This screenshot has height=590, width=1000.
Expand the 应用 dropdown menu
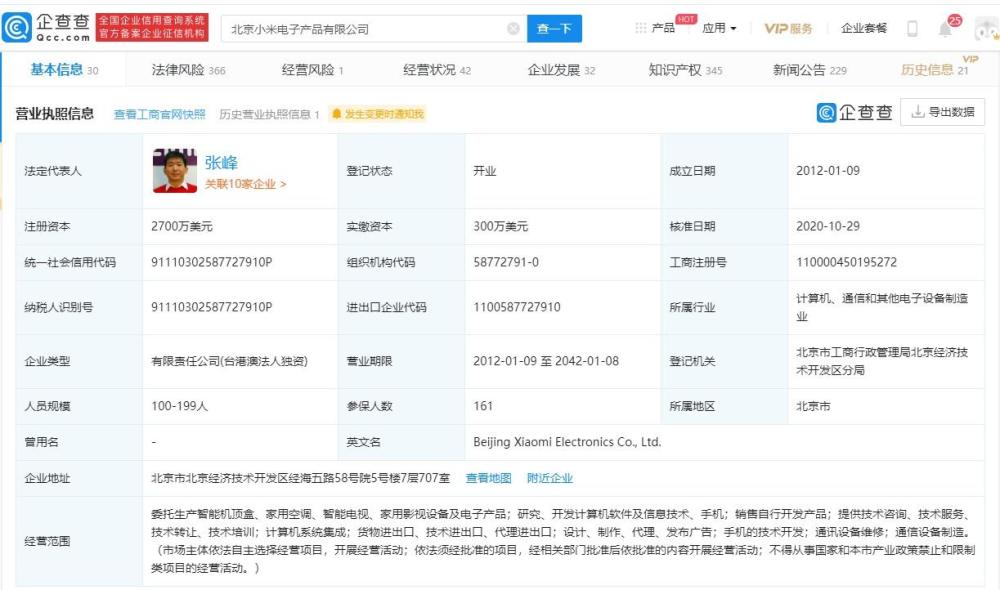719,28
